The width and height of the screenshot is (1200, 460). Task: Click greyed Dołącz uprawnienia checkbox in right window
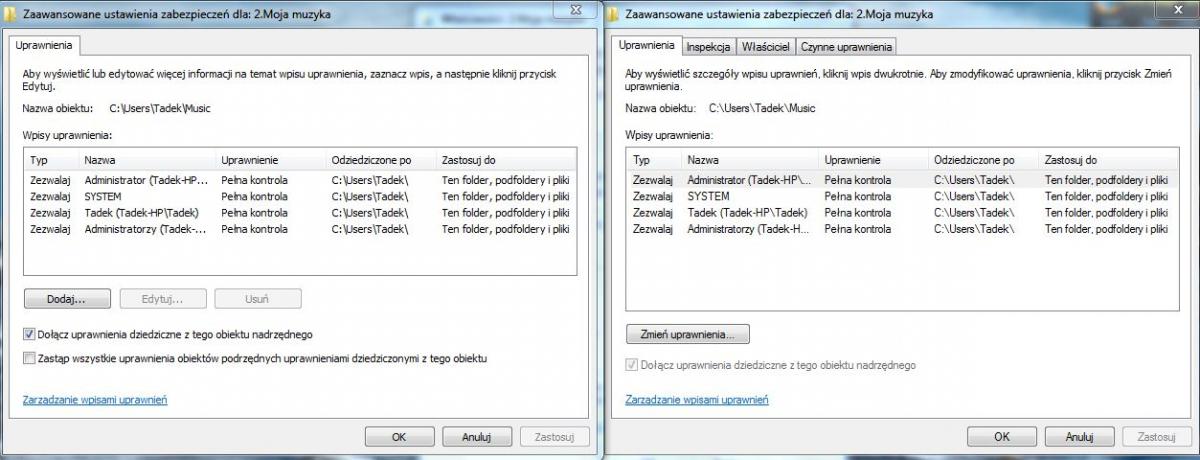pyautogui.click(x=632, y=365)
